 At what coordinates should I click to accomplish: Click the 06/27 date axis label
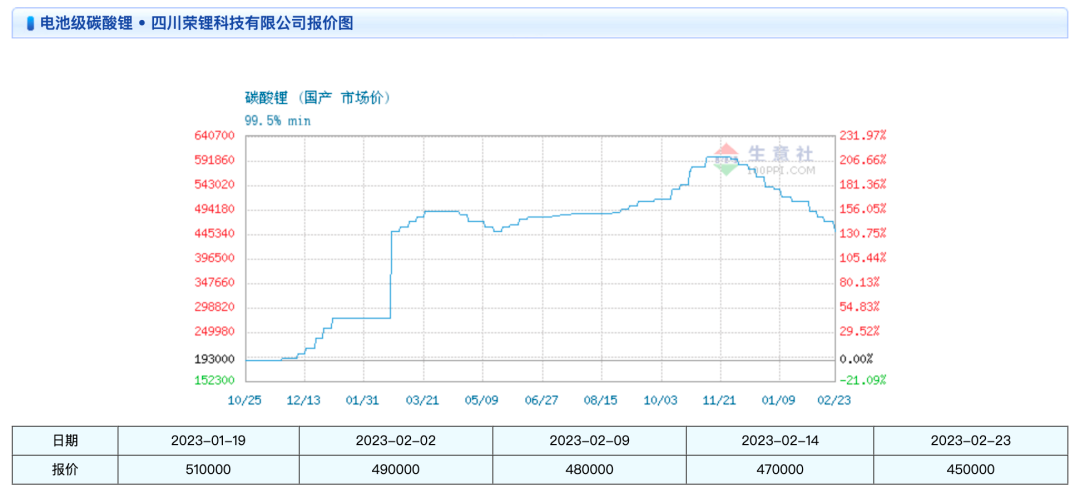pos(542,400)
